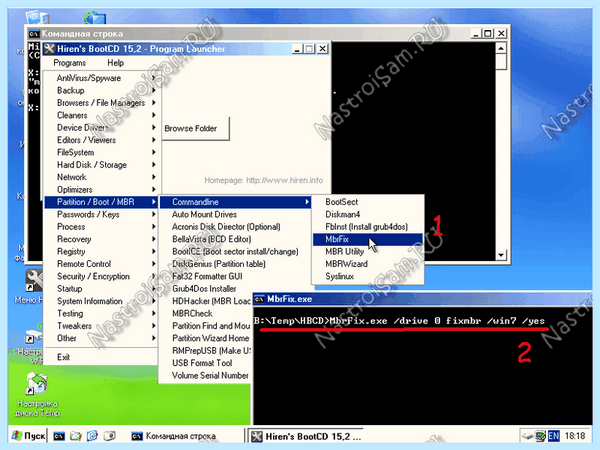Expand the Commandline submenu arrow
Image resolution: width=600 pixels, height=450 pixels.
[307, 202]
